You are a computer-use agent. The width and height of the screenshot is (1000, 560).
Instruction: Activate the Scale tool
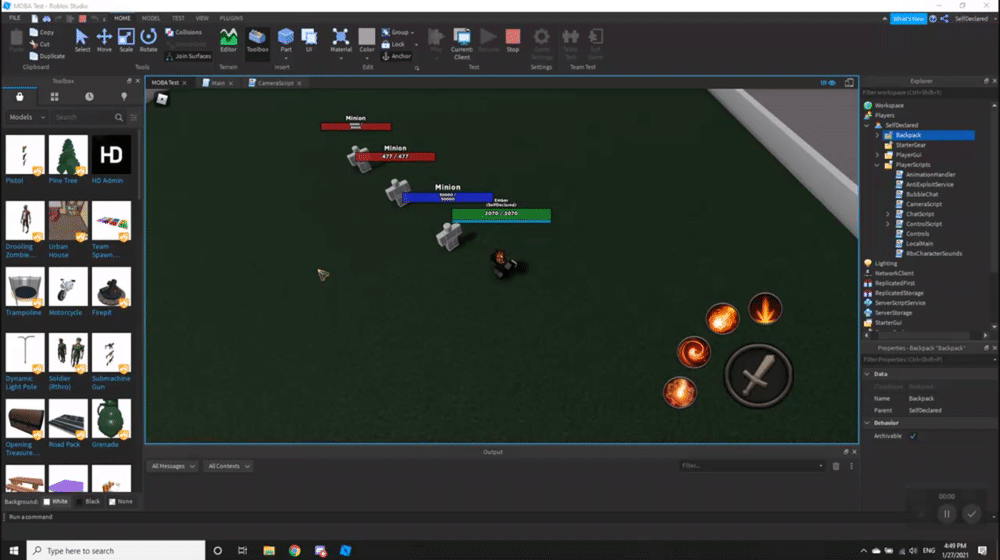click(126, 40)
